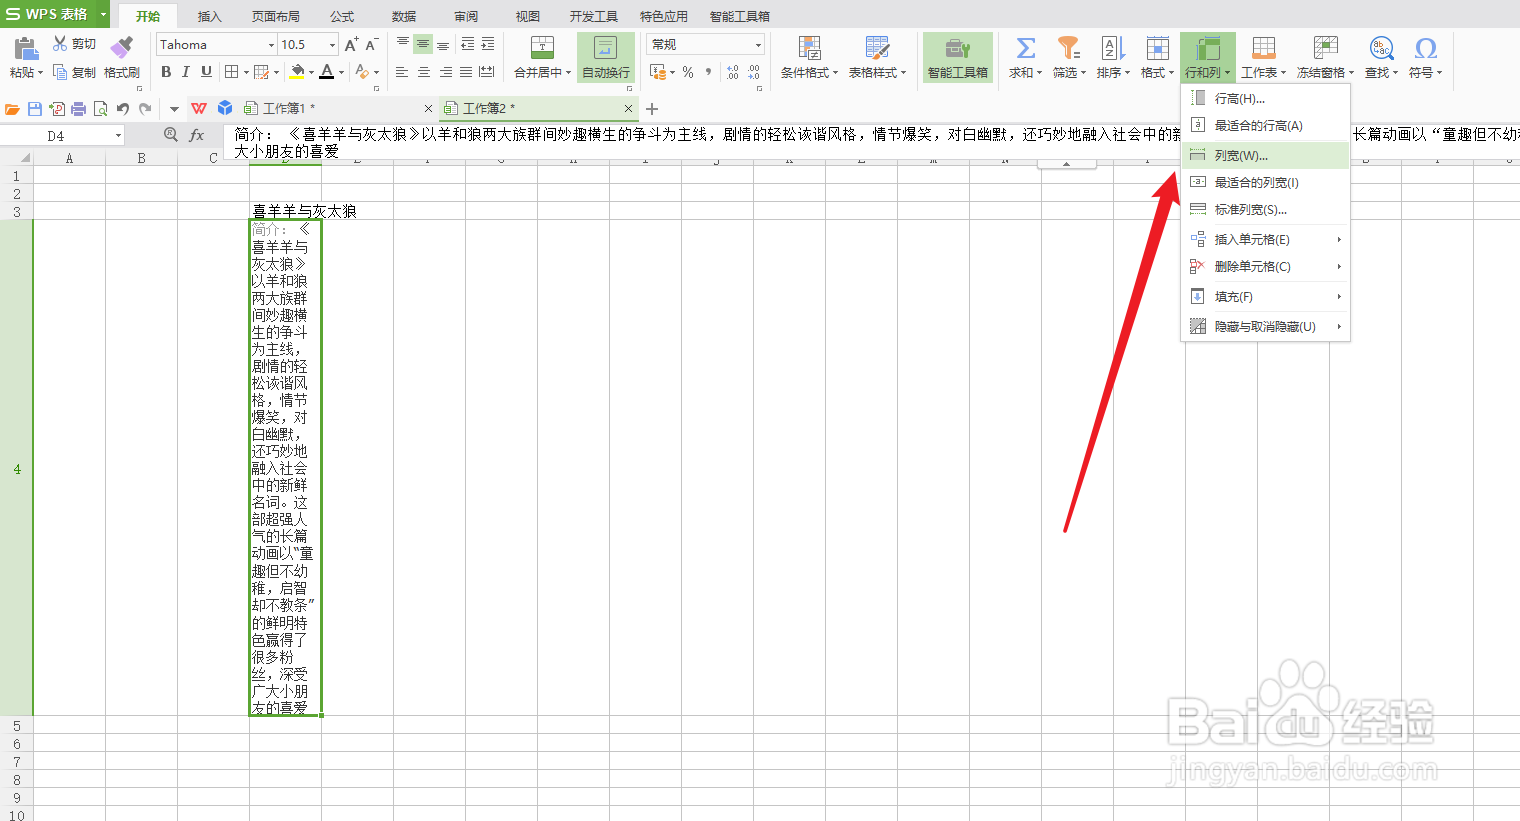Choose Row Height (行高) menu entry
This screenshot has width=1520, height=821.
click(1265, 98)
